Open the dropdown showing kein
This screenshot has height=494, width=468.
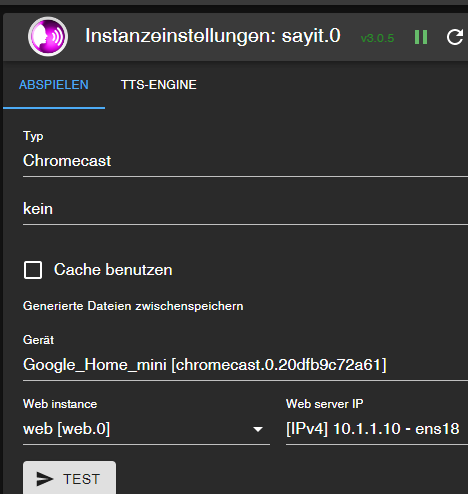coord(245,209)
